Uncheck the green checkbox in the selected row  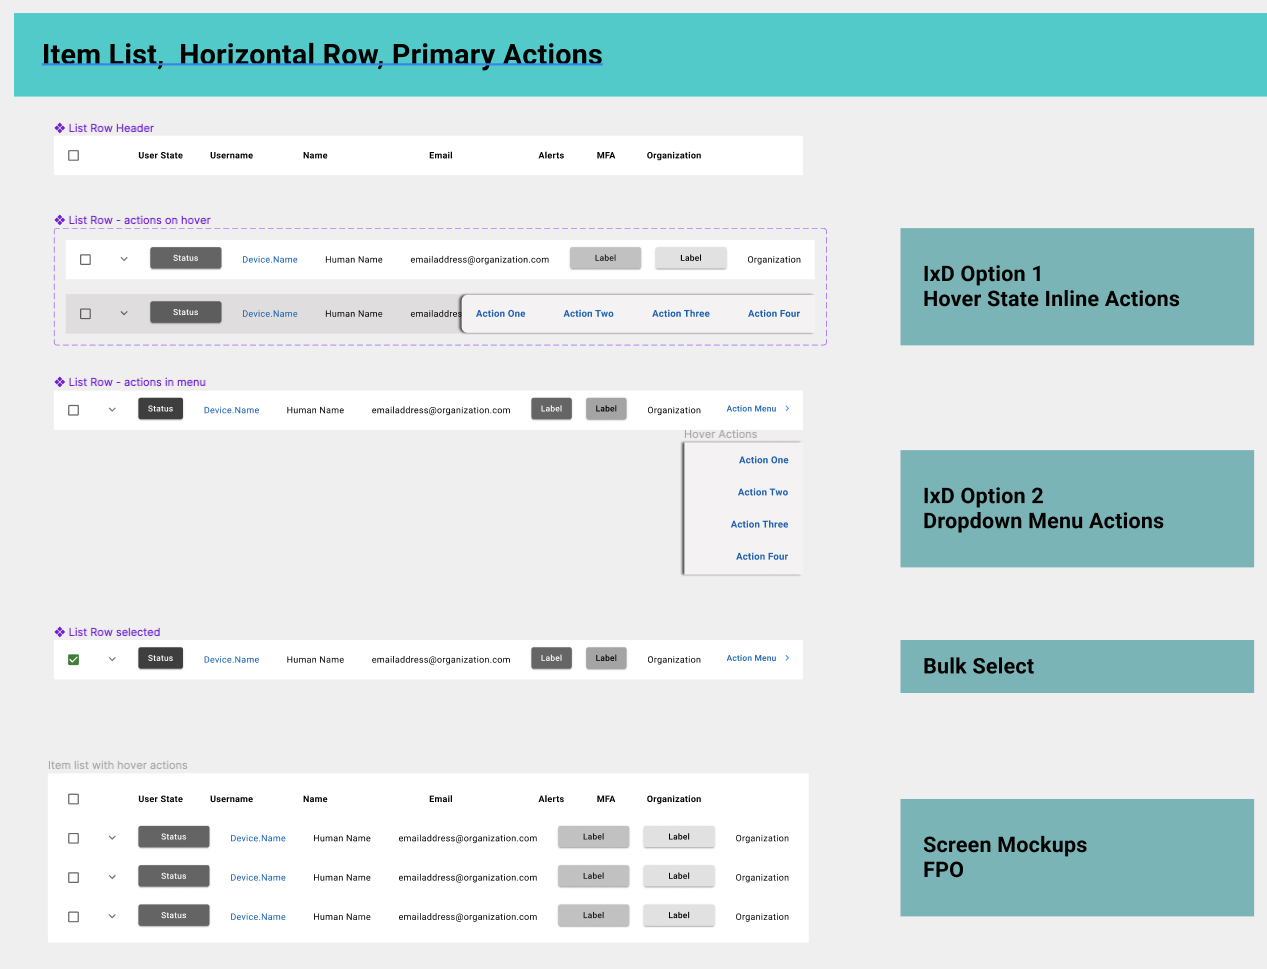73,659
